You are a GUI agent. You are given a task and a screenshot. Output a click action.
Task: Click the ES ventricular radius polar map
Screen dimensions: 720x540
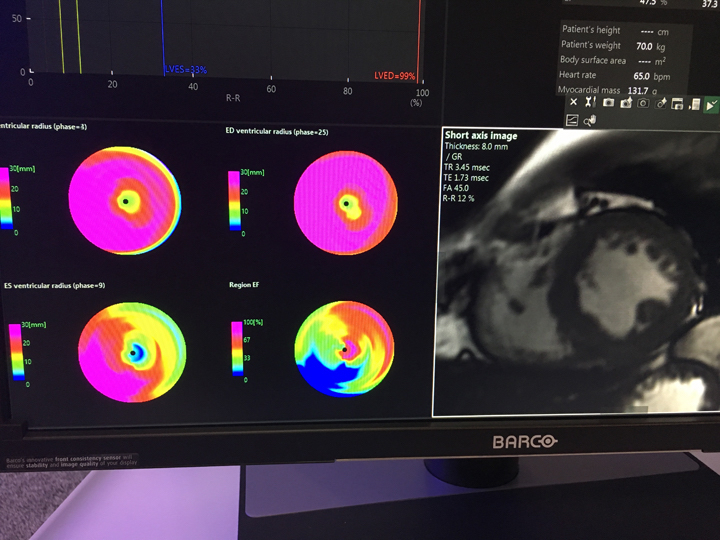(132, 352)
